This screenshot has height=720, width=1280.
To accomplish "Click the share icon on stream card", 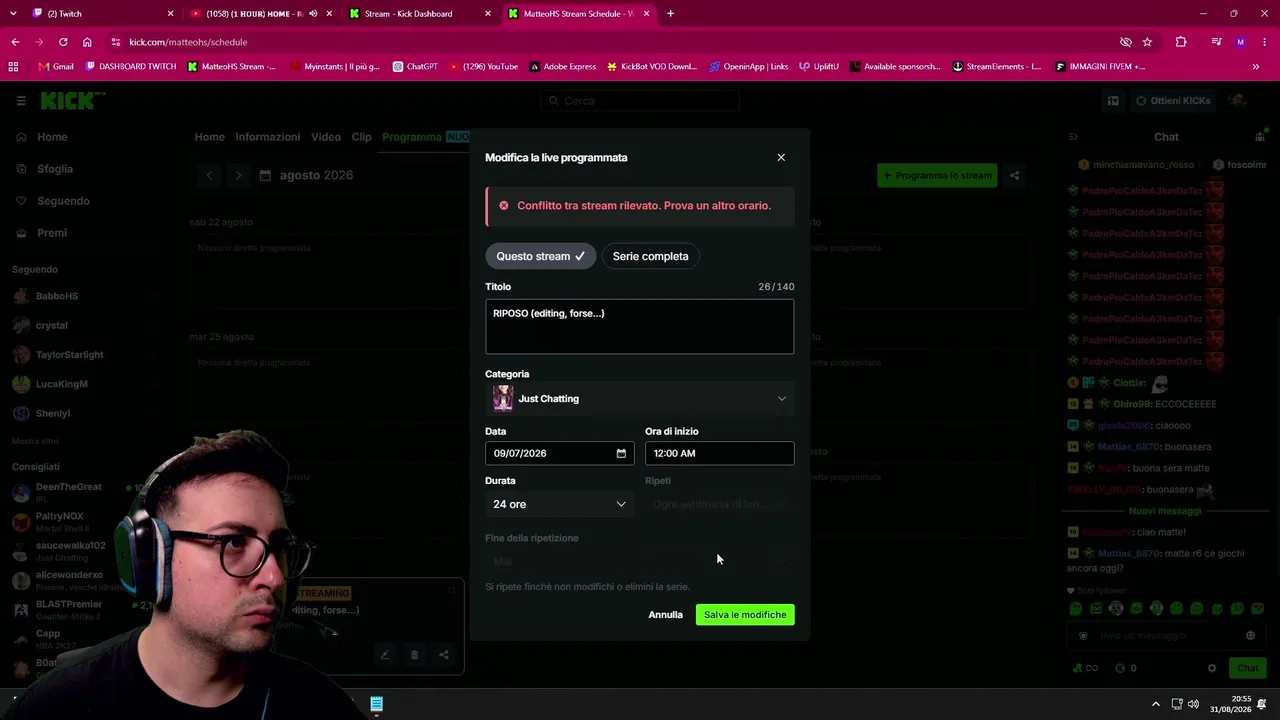I will (x=444, y=655).
